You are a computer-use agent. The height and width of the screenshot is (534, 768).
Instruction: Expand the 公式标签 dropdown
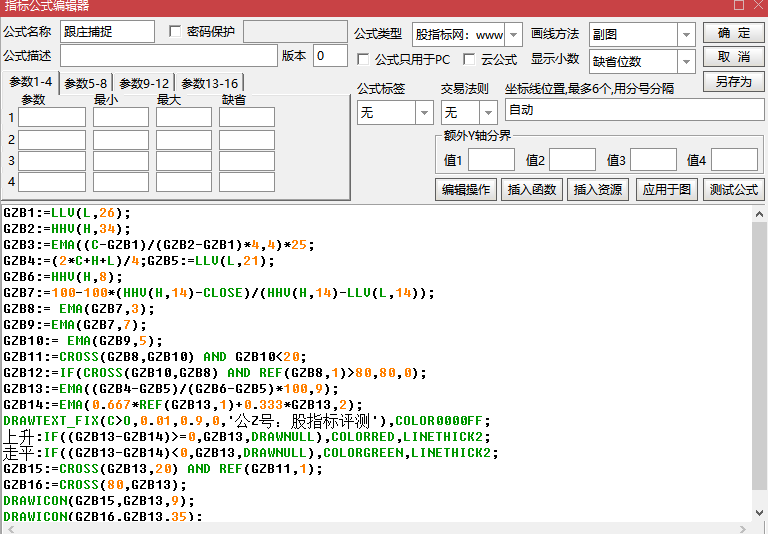click(424, 113)
